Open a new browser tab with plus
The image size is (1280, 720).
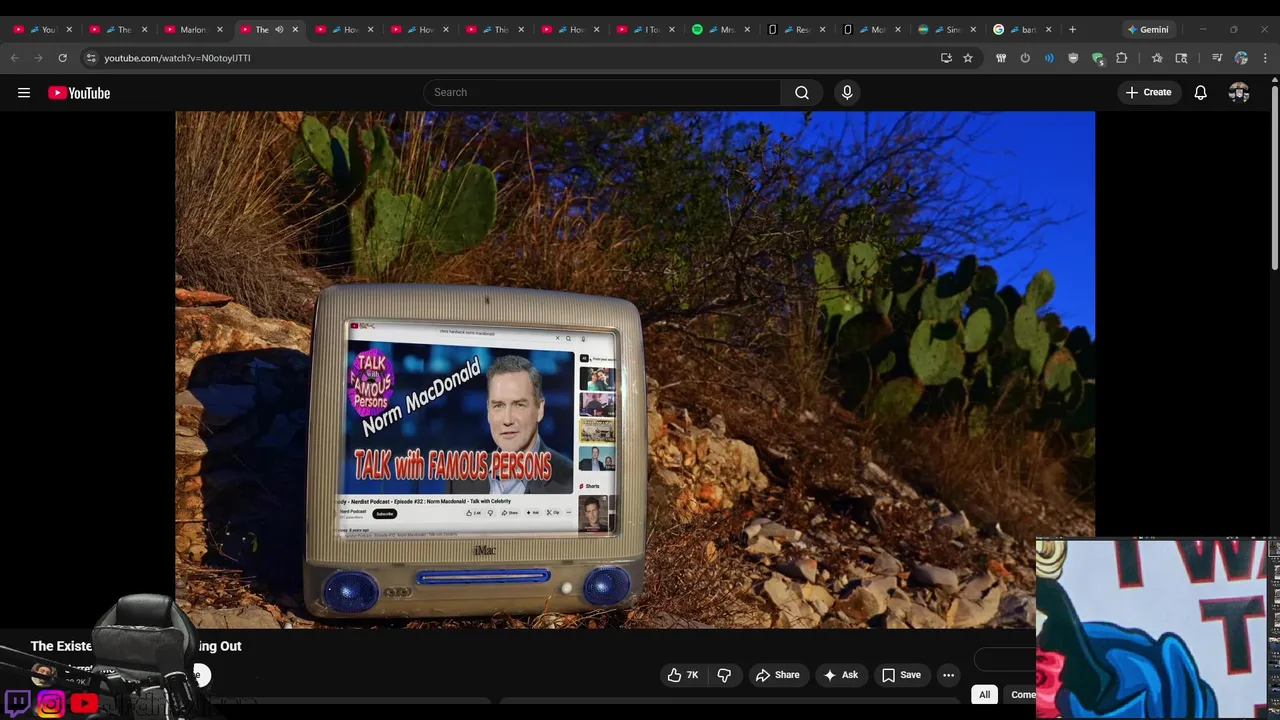(1072, 30)
